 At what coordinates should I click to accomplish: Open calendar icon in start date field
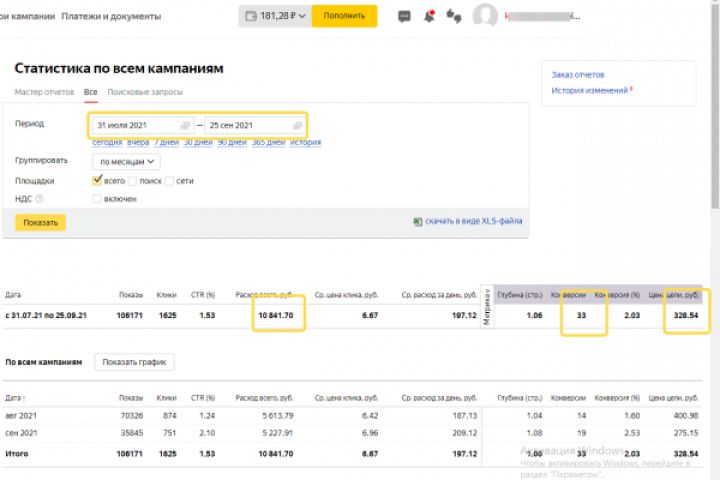(x=185, y=126)
